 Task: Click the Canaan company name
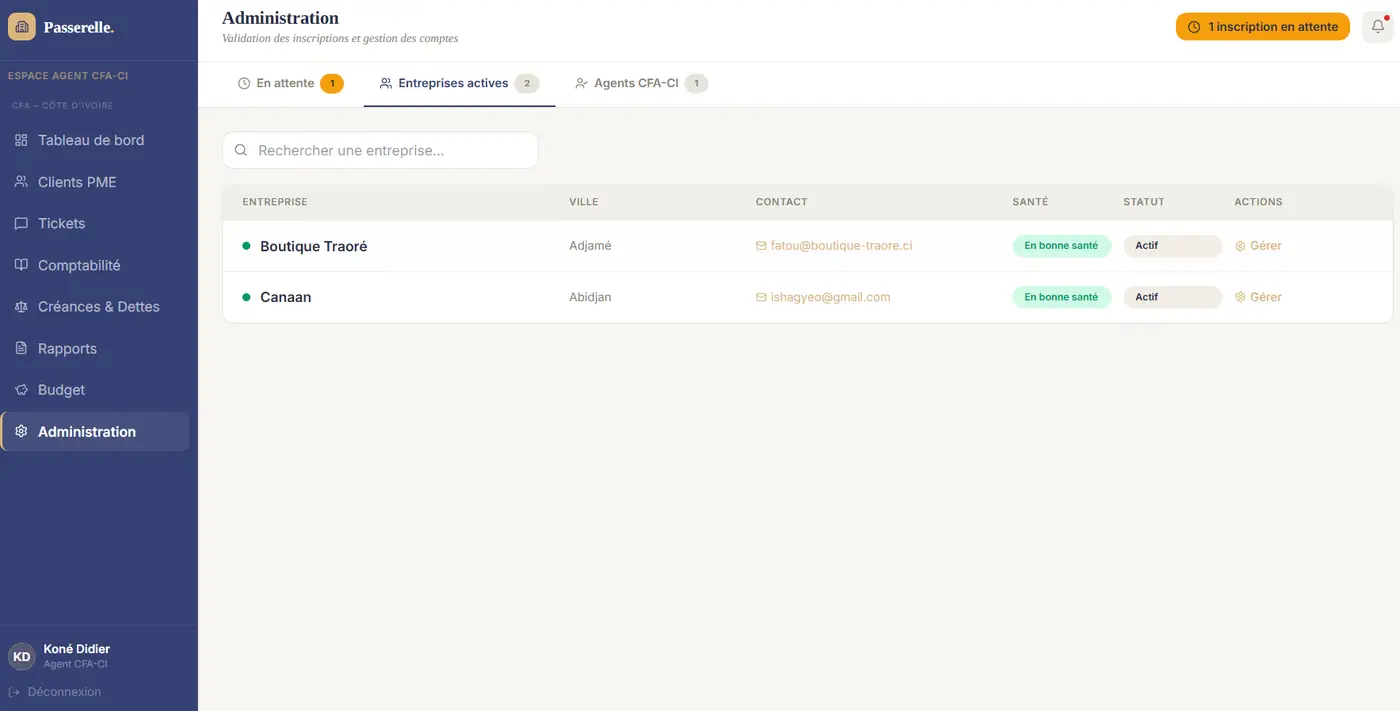pyautogui.click(x=286, y=297)
